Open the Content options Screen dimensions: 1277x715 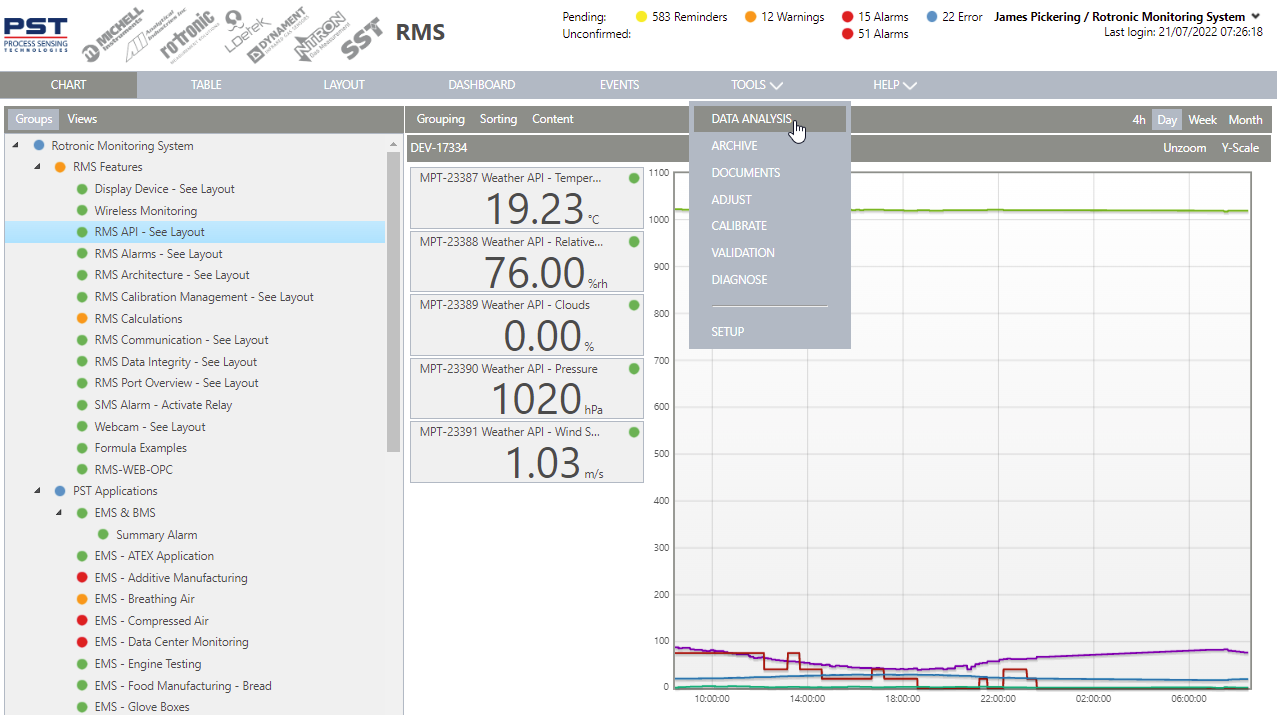553,119
